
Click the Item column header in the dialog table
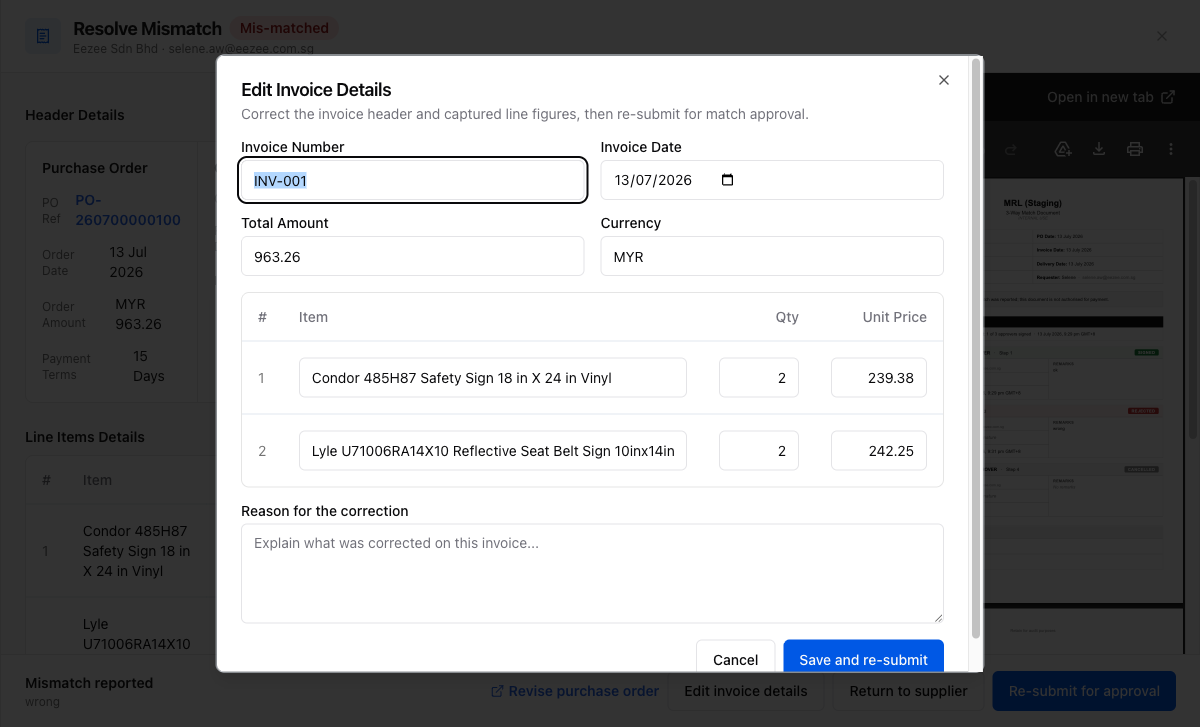click(x=313, y=317)
